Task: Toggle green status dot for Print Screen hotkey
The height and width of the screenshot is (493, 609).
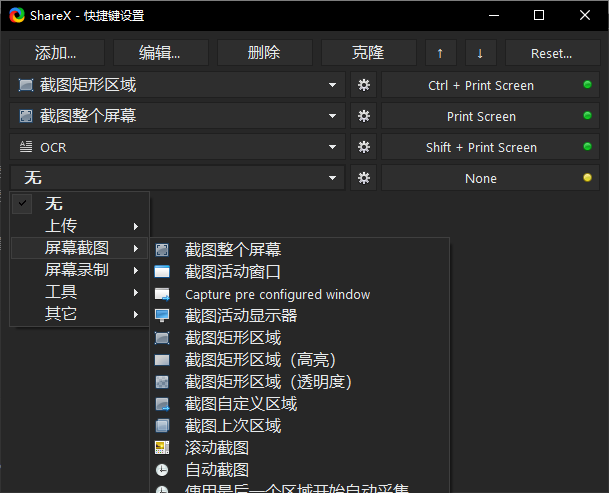Action: coord(587,115)
